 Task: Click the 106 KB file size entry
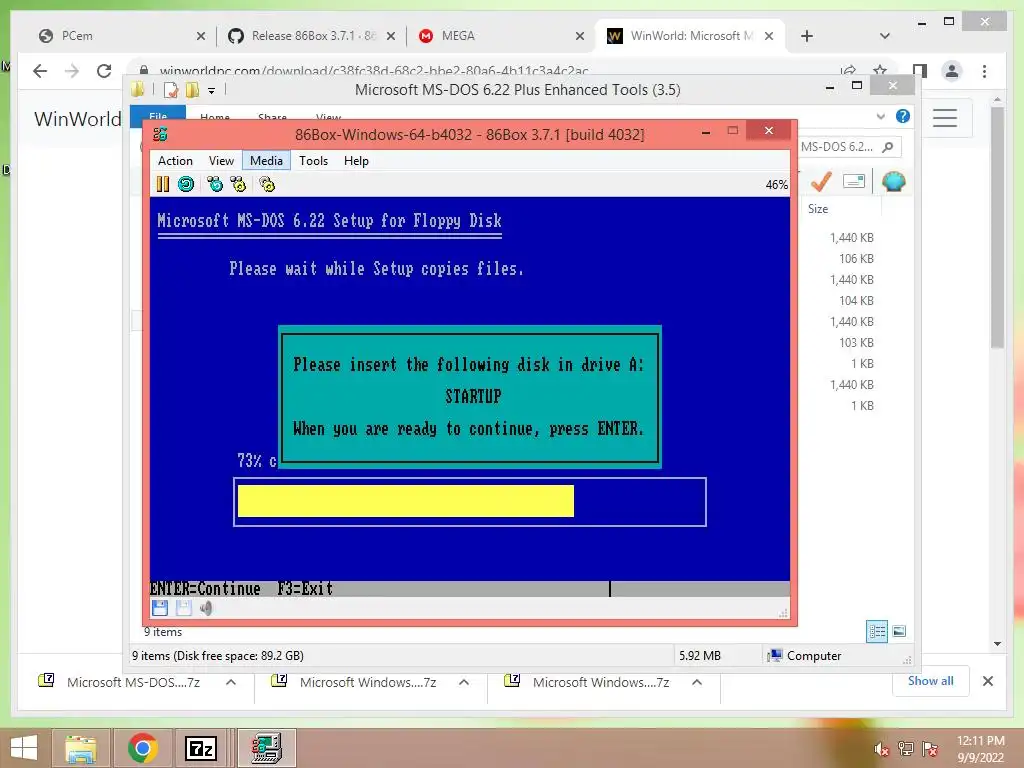[856, 259]
